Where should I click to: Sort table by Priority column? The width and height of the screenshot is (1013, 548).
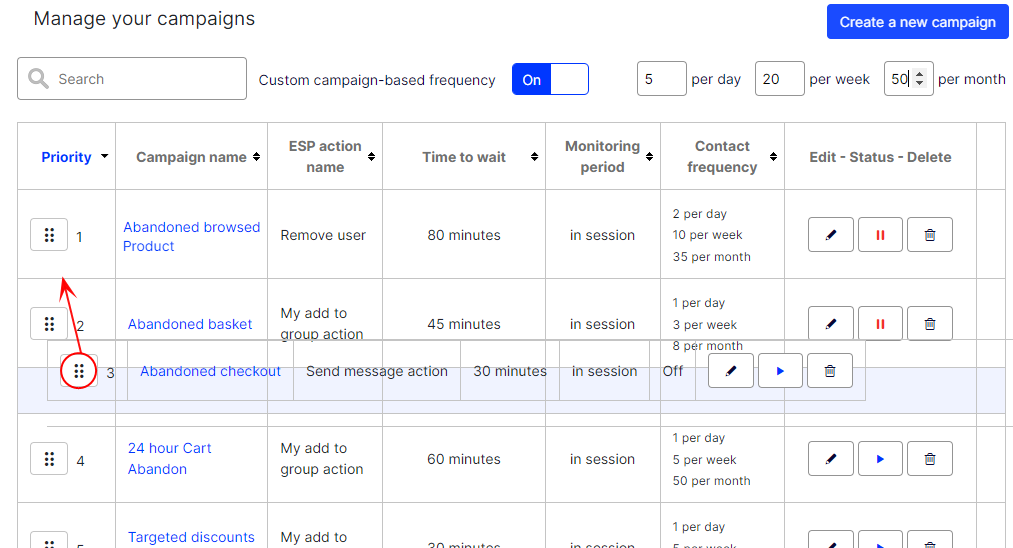(74, 157)
